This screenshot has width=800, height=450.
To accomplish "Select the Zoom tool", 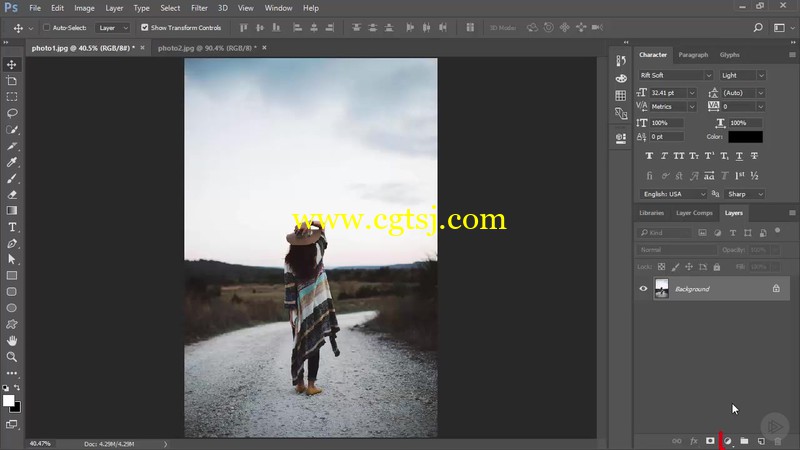I will coord(12,357).
